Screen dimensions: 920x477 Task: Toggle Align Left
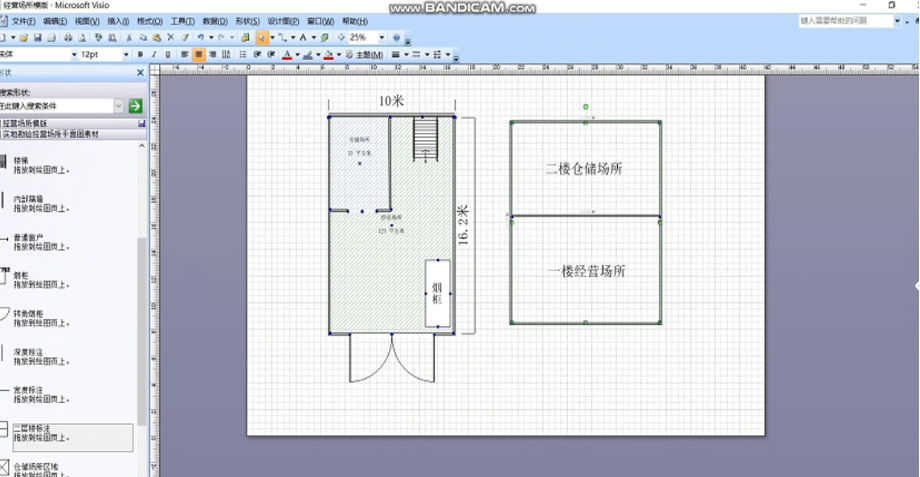pos(185,55)
